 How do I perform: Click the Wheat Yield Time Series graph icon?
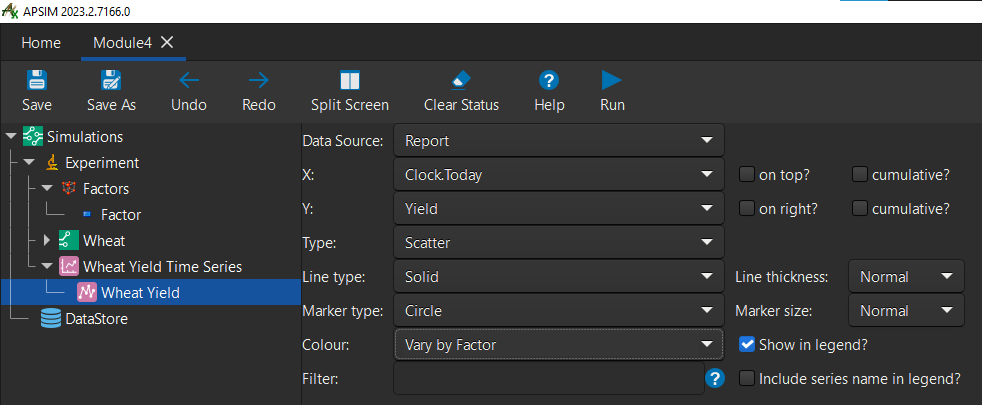pyautogui.click(x=68, y=266)
